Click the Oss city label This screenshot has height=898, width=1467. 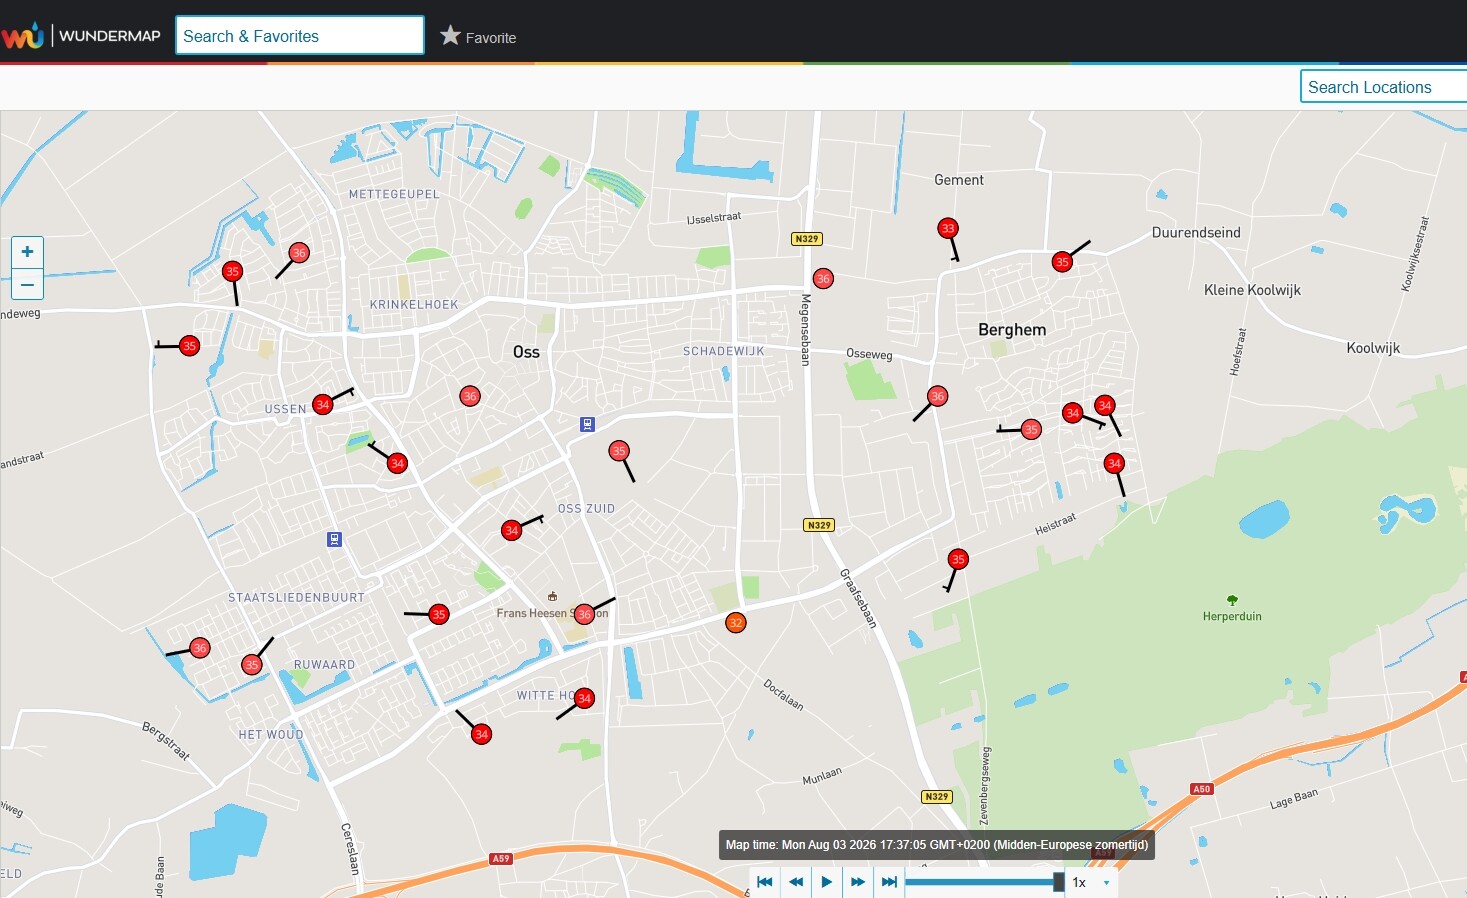click(526, 352)
